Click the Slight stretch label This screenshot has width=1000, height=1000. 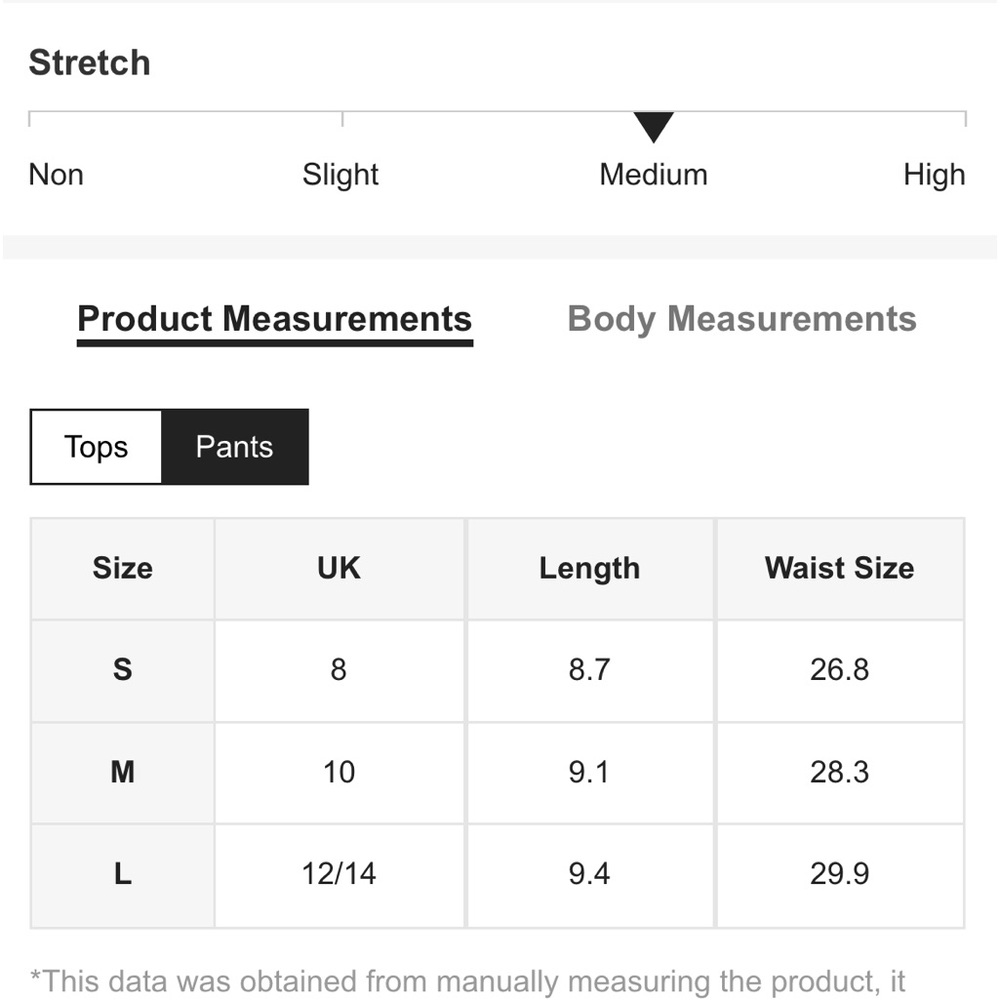pyautogui.click(x=341, y=175)
